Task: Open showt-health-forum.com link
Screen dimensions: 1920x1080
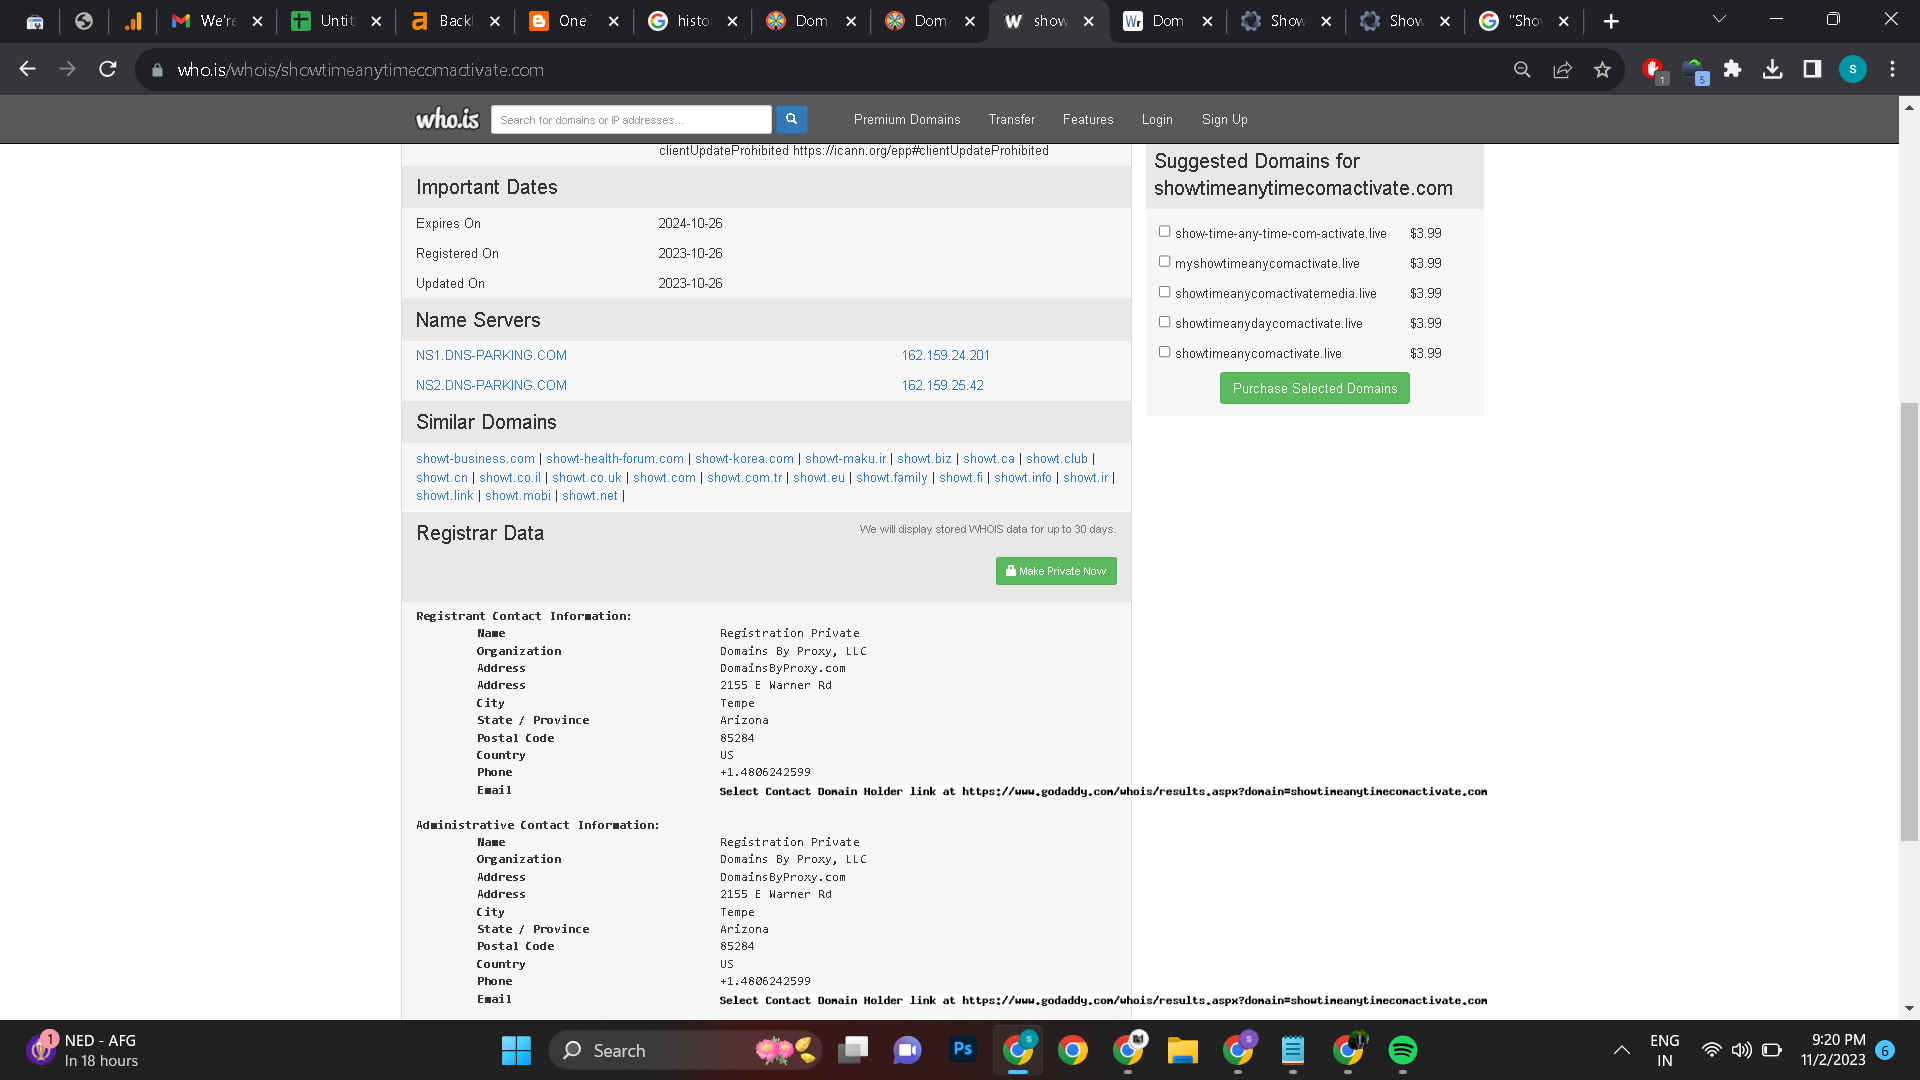Action: pyautogui.click(x=615, y=459)
